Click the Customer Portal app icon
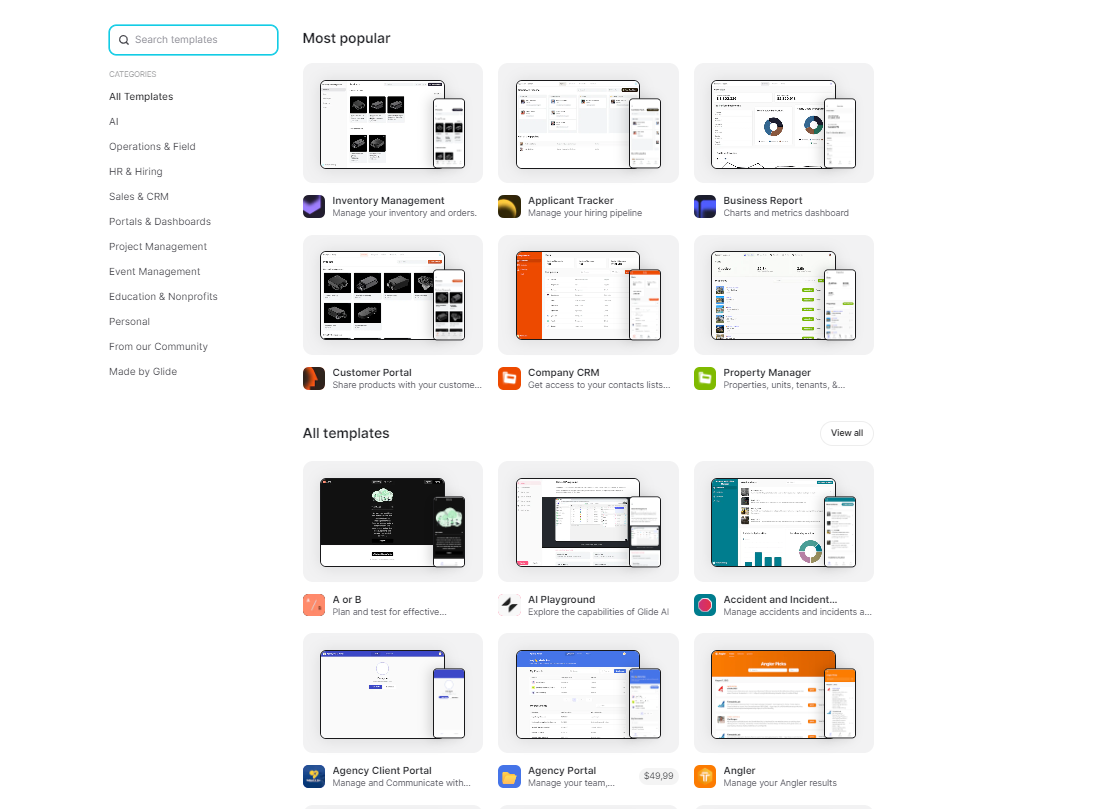The image size is (1096, 809). point(314,378)
